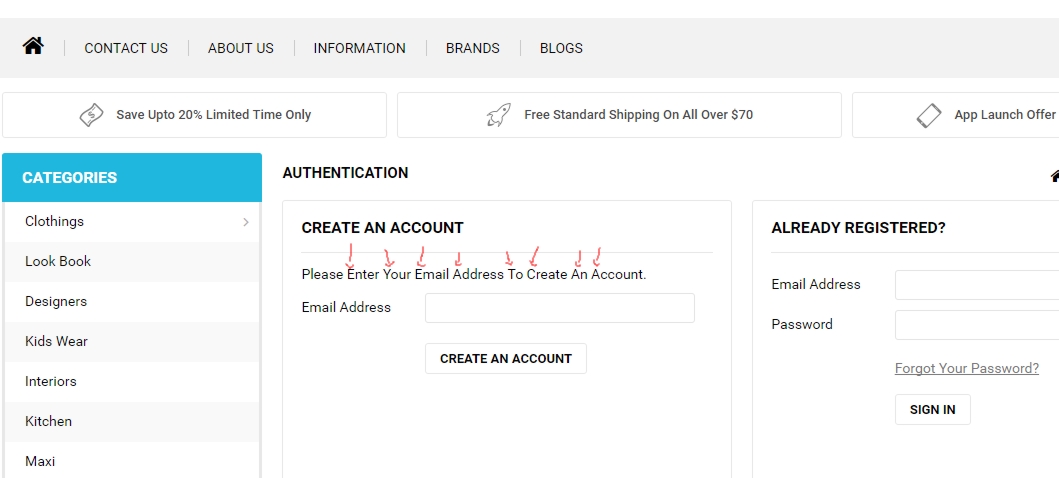Open the Blogs menu link

point(561,48)
